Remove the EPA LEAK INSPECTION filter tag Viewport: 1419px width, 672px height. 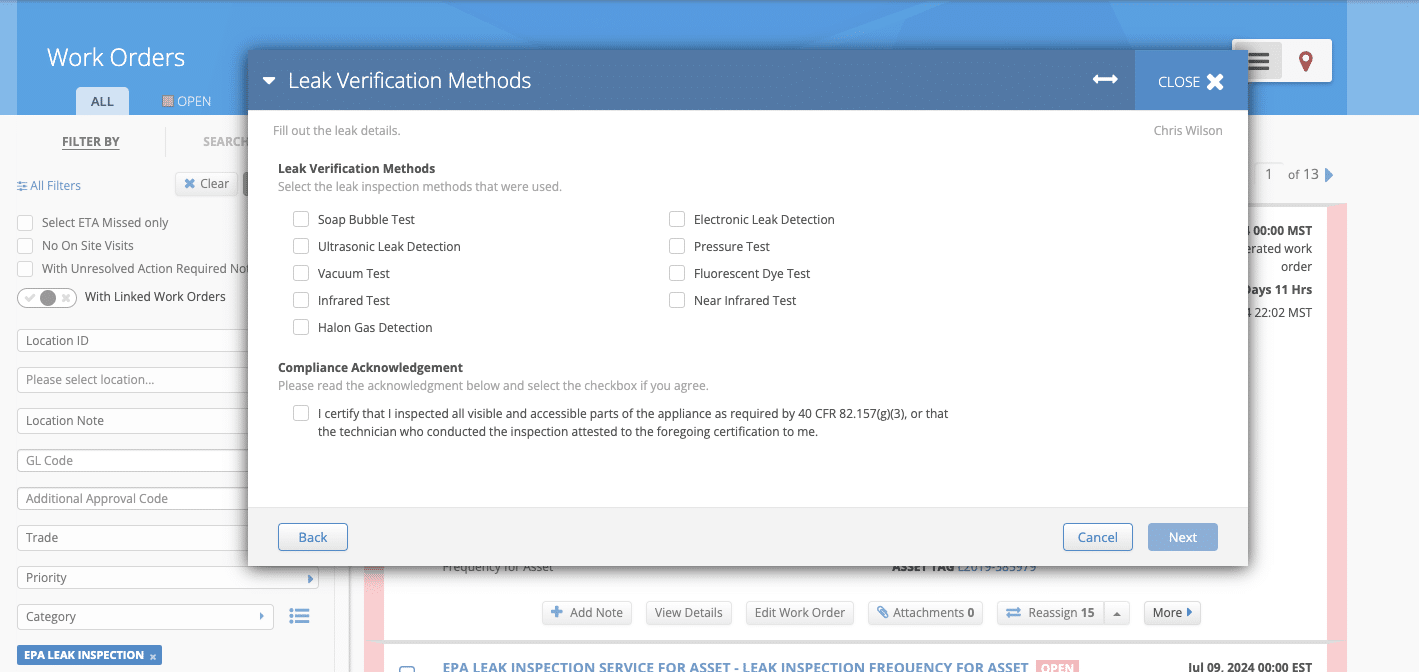coord(153,656)
